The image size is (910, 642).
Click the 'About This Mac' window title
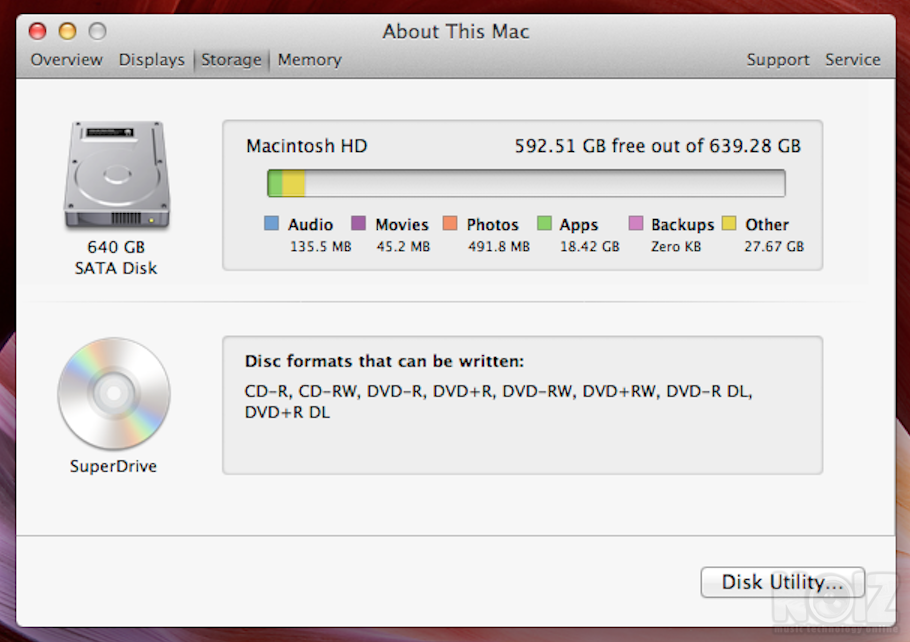click(456, 31)
